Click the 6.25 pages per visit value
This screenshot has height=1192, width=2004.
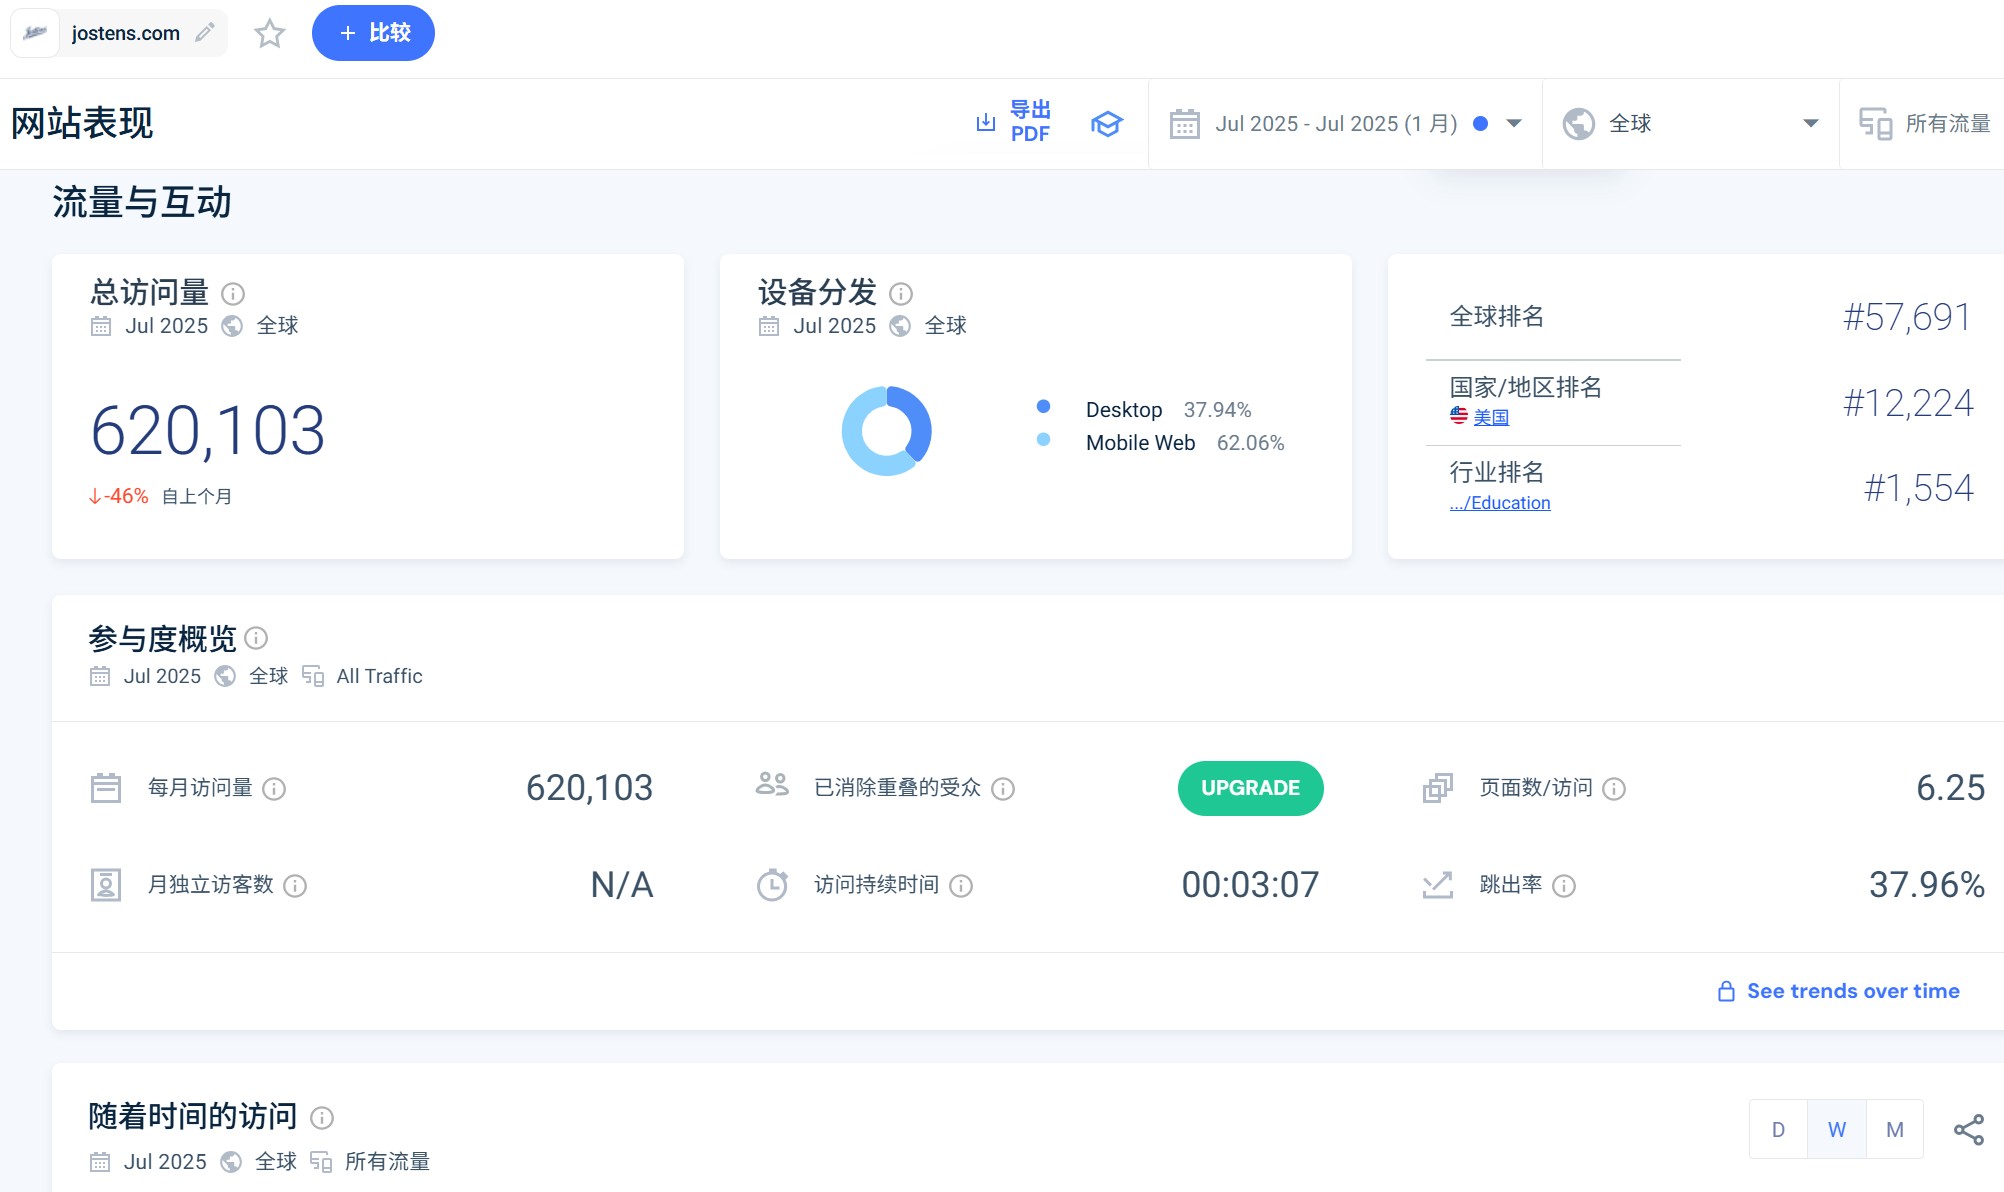1950,788
